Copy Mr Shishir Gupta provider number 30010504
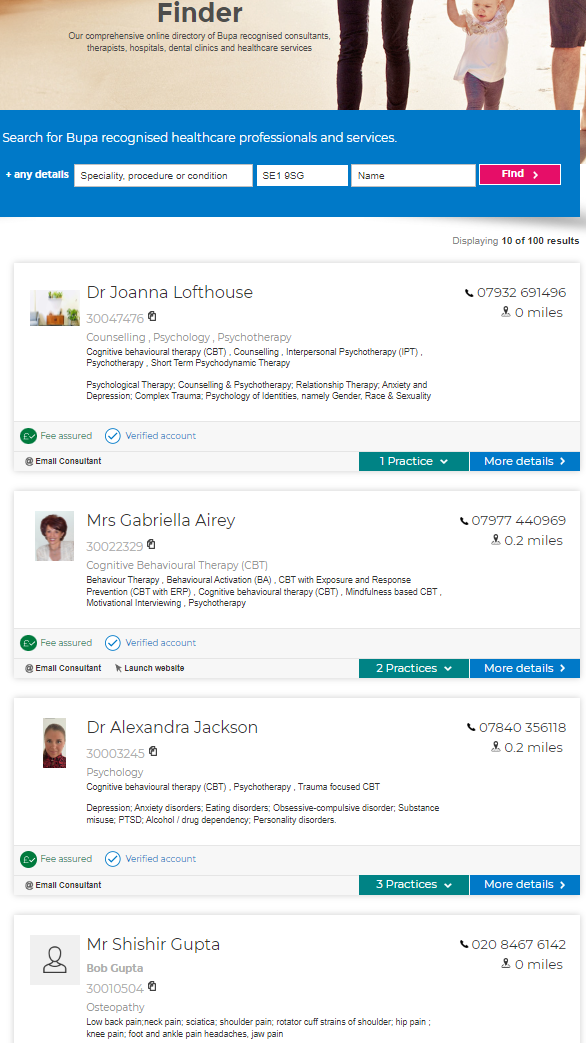The height and width of the screenshot is (1043, 586). click(152, 986)
